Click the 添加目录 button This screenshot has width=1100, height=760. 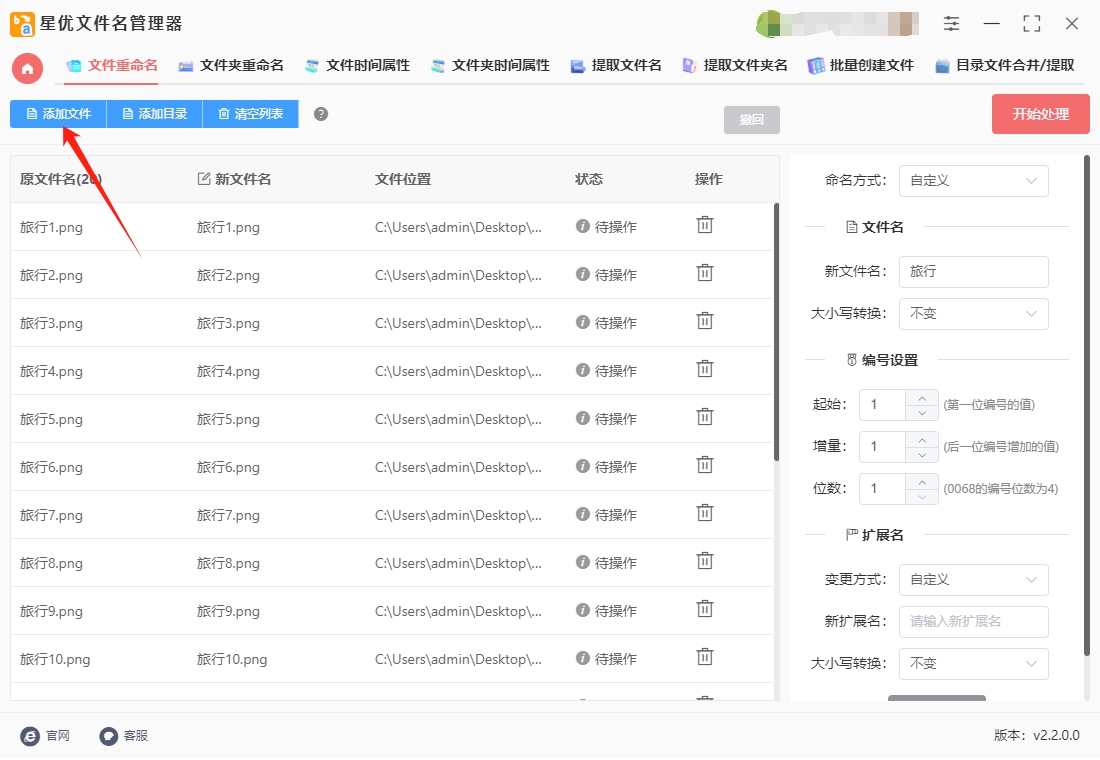(x=154, y=114)
